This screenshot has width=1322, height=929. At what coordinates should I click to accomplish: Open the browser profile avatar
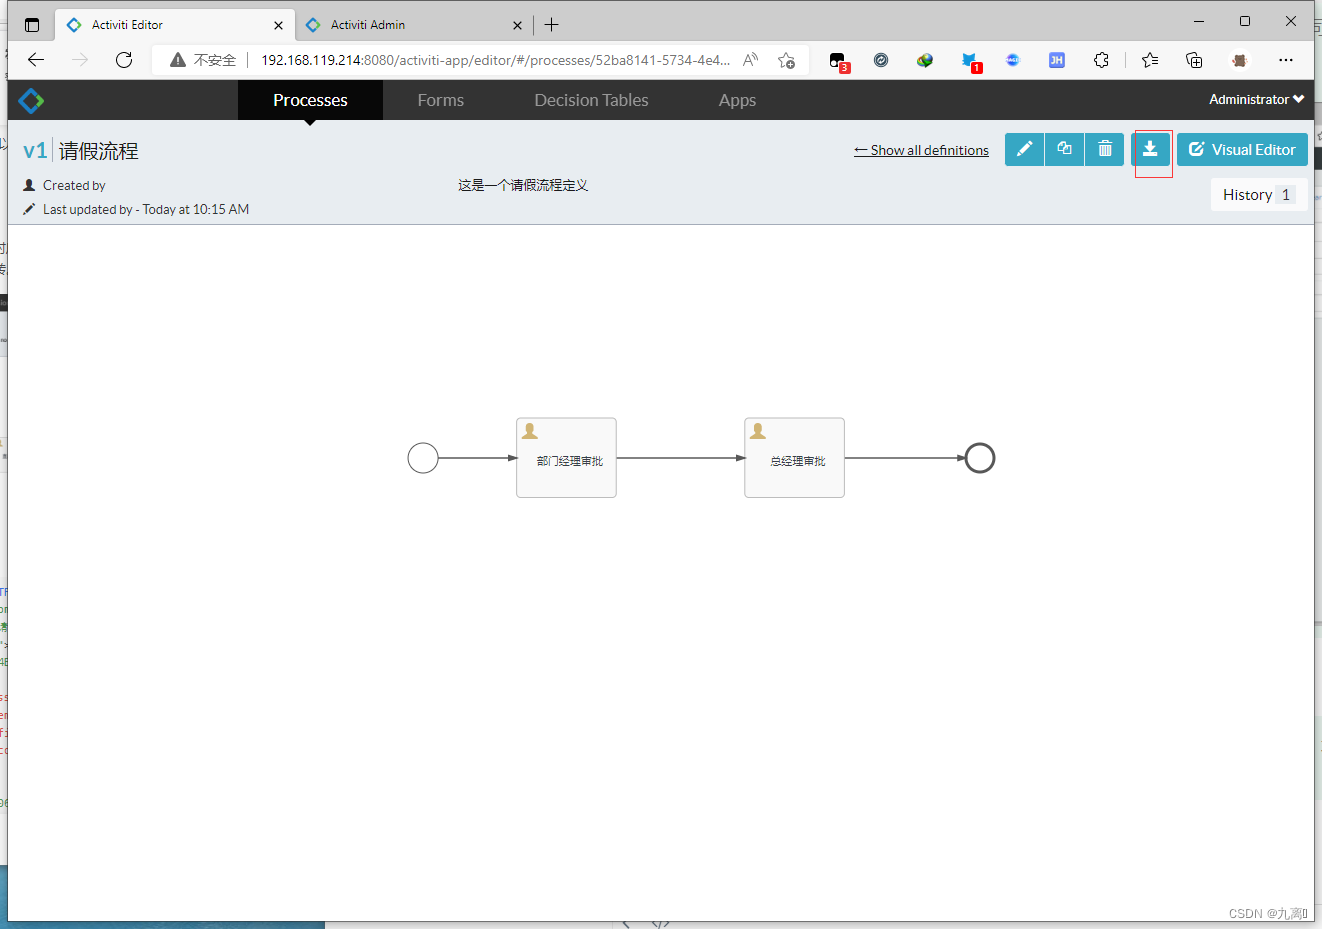tap(1240, 60)
